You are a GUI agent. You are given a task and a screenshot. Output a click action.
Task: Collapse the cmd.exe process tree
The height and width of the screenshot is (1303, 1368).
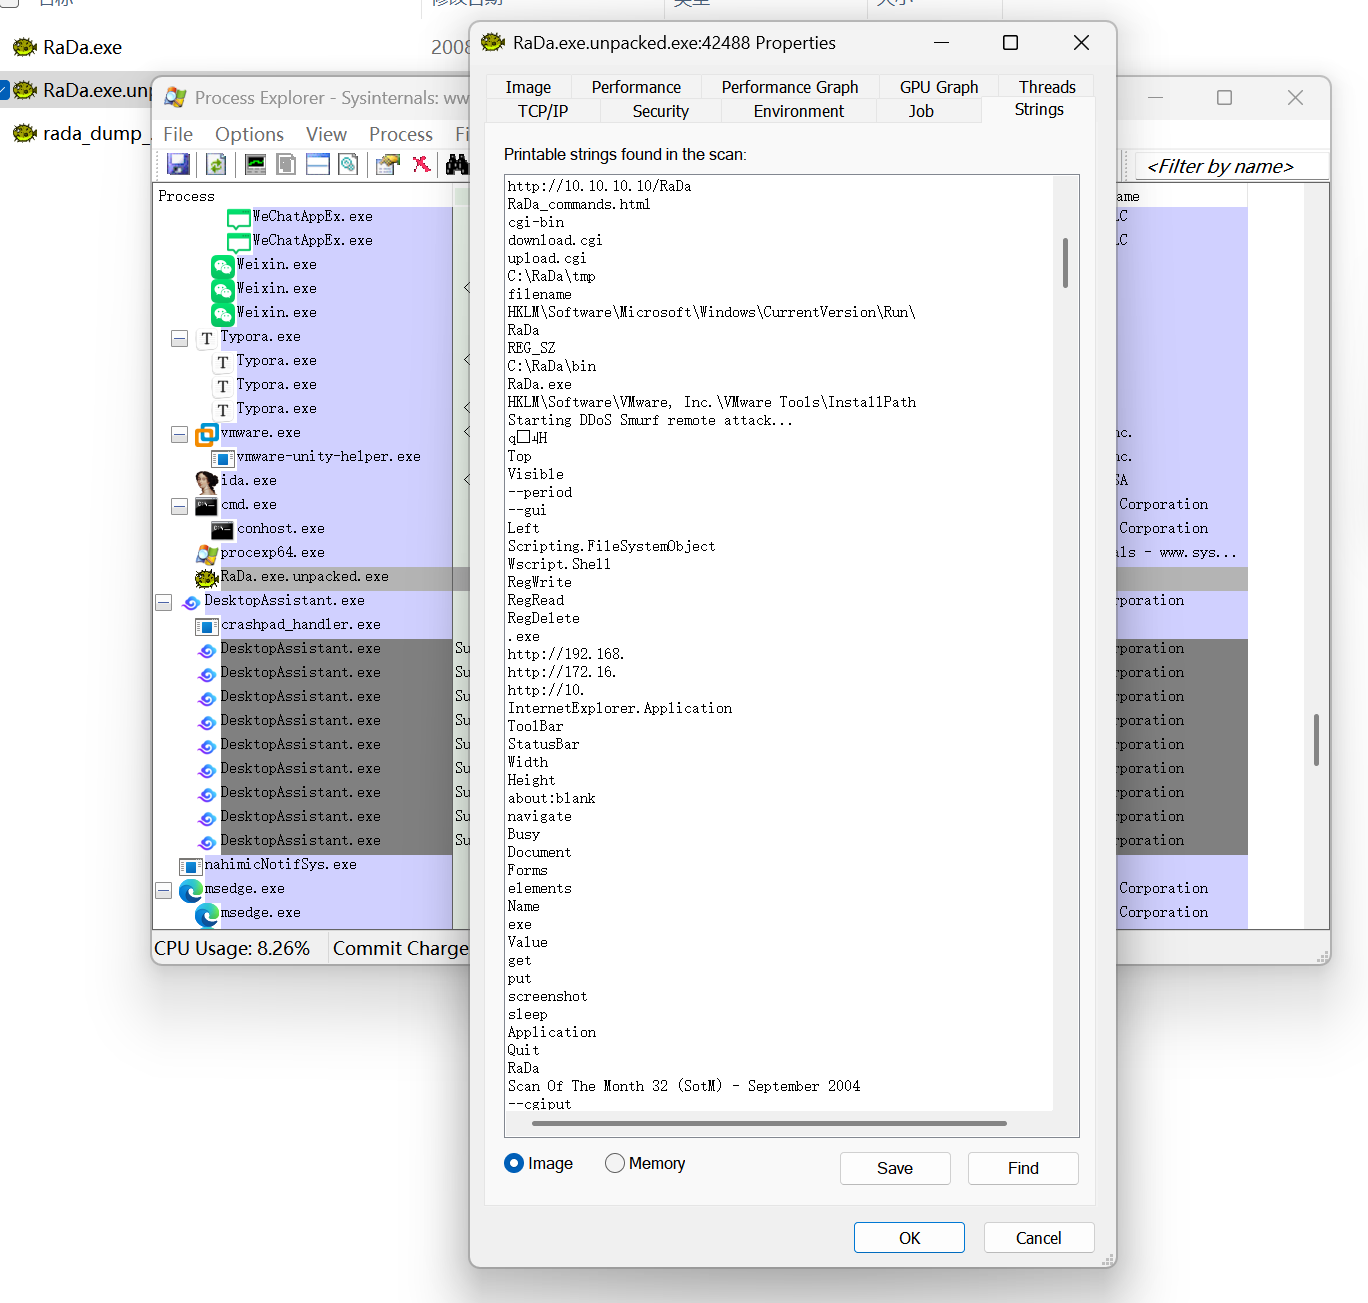point(179,506)
